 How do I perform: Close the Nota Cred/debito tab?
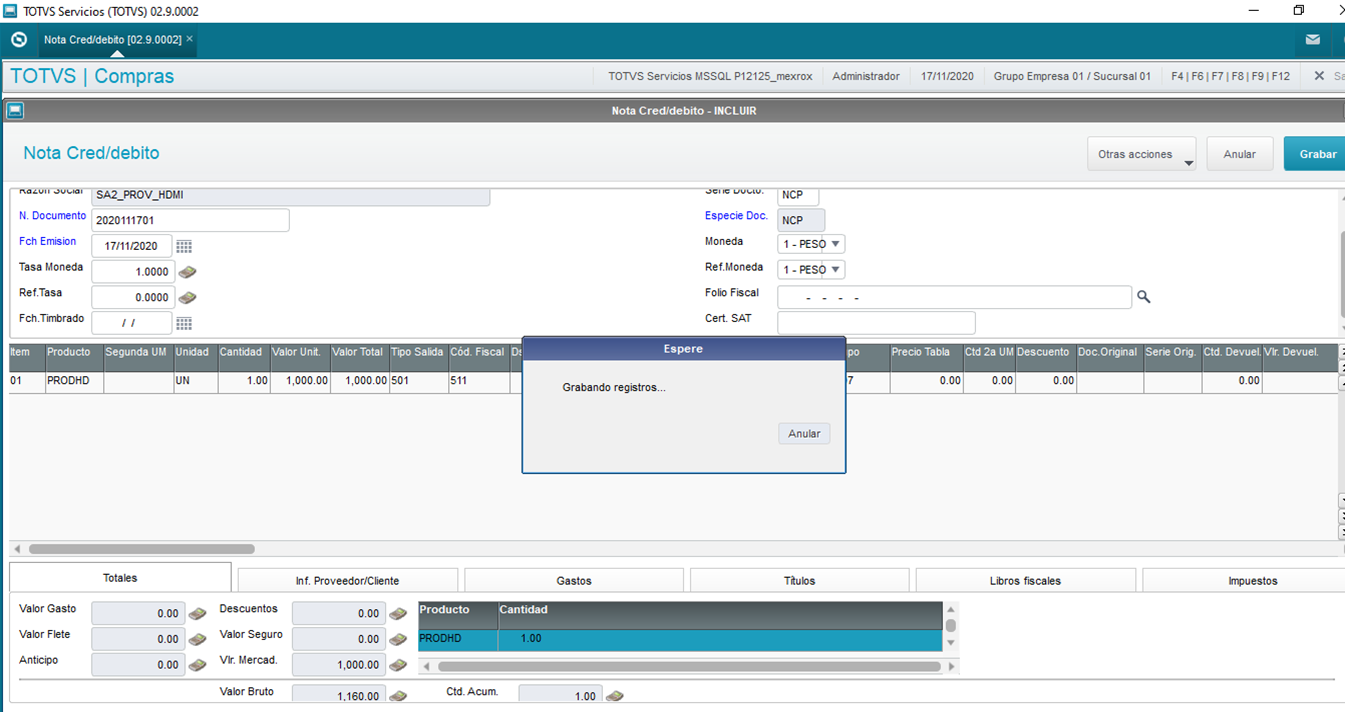click(190, 39)
